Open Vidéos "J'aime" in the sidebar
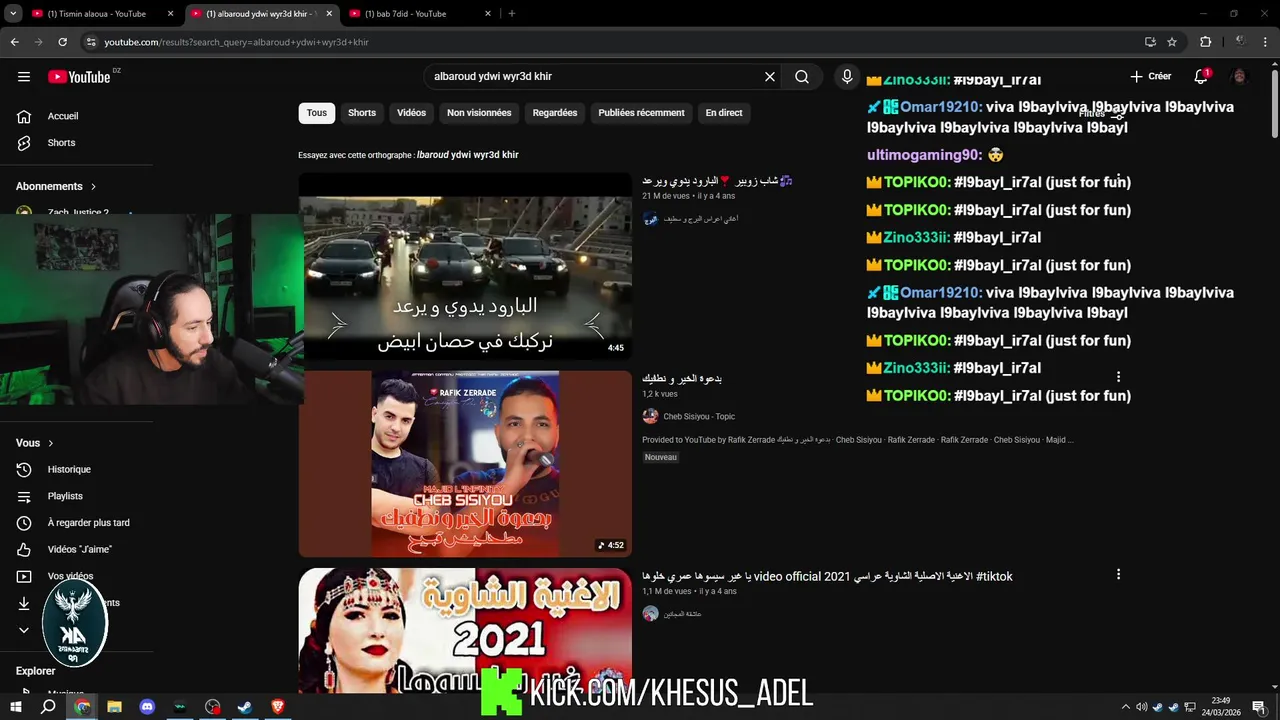This screenshot has height=720, width=1280. click(79, 550)
